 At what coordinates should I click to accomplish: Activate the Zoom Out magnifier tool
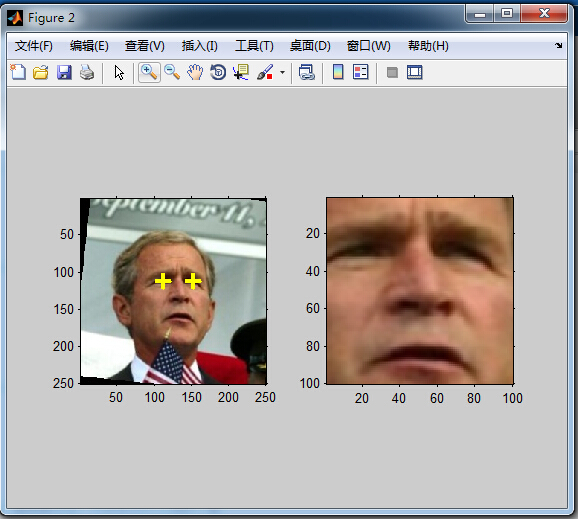(172, 72)
